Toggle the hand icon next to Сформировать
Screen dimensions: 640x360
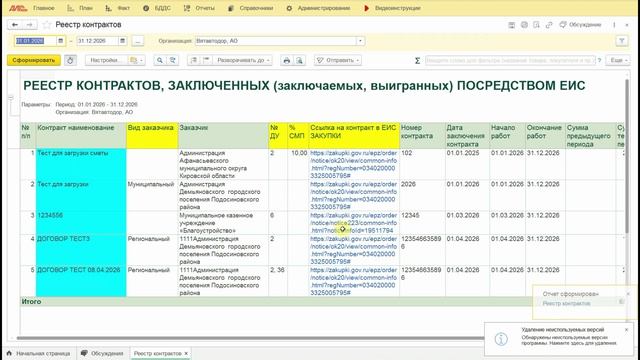pos(70,60)
